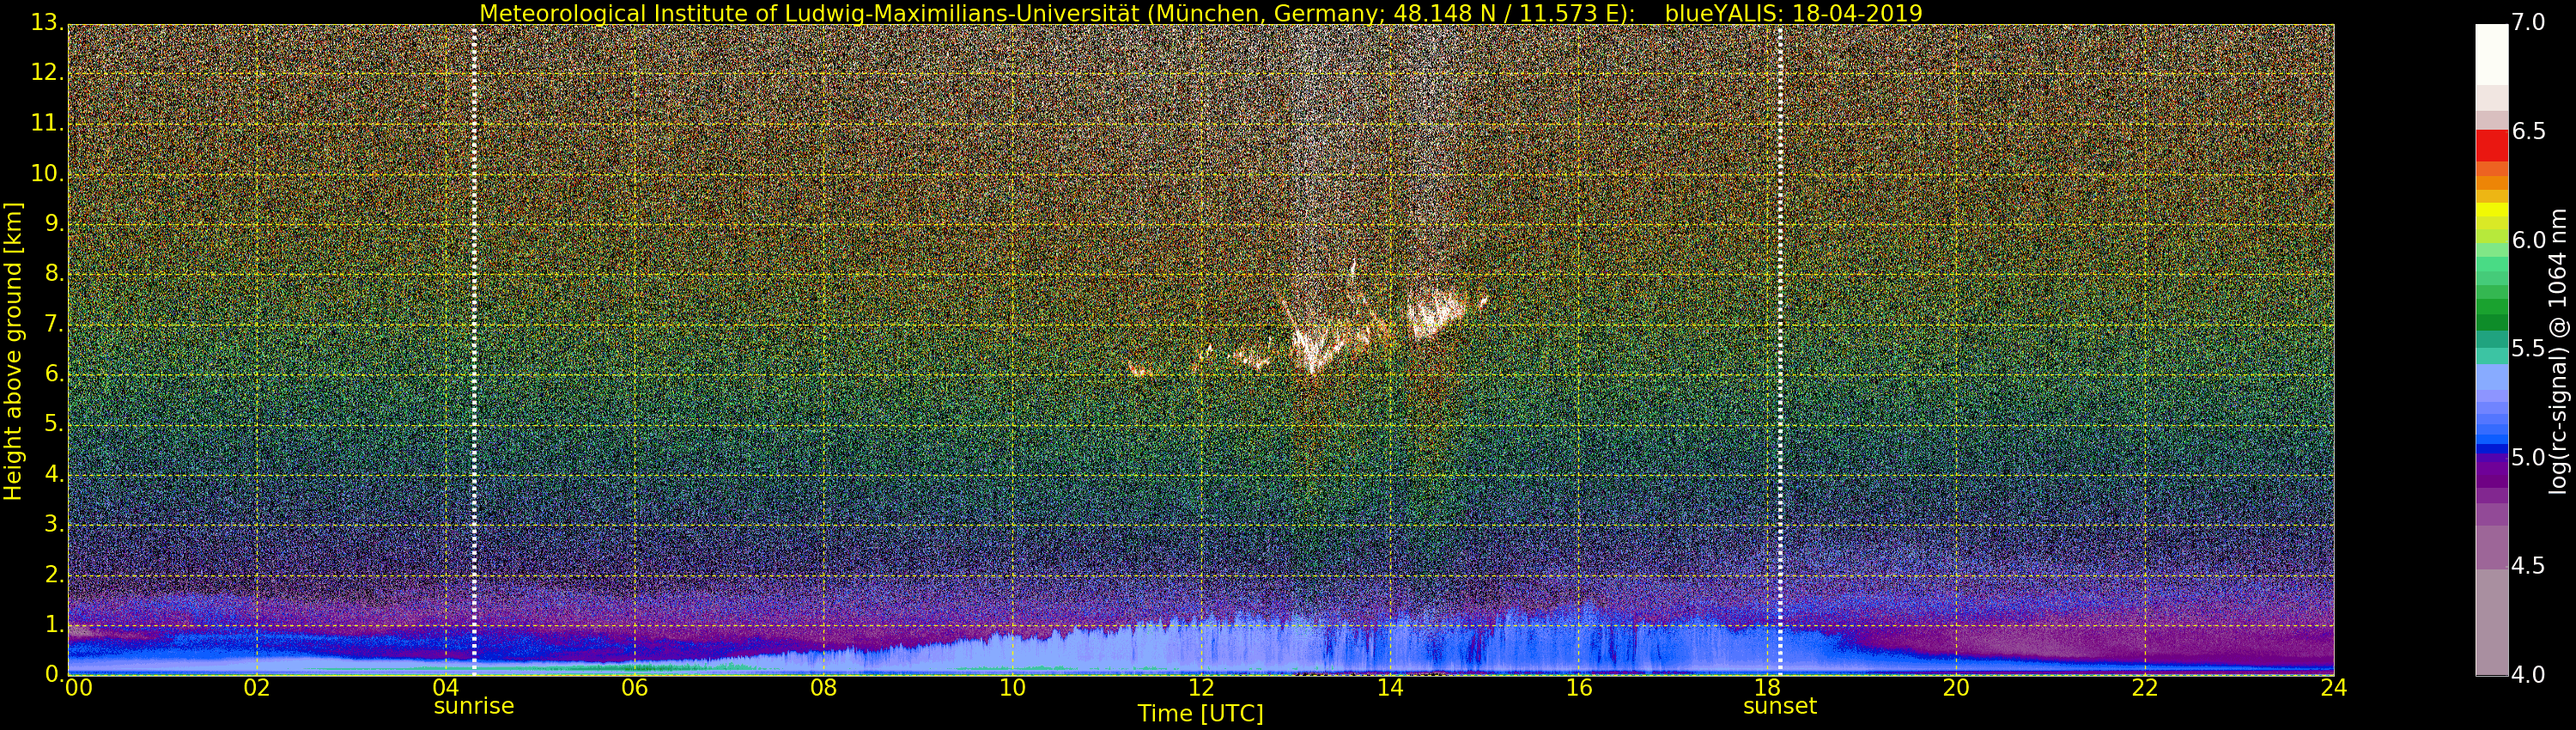Viewport: 2576px width, 730px height.
Task: Click the time axis tick '10'
Action: click(x=1012, y=688)
